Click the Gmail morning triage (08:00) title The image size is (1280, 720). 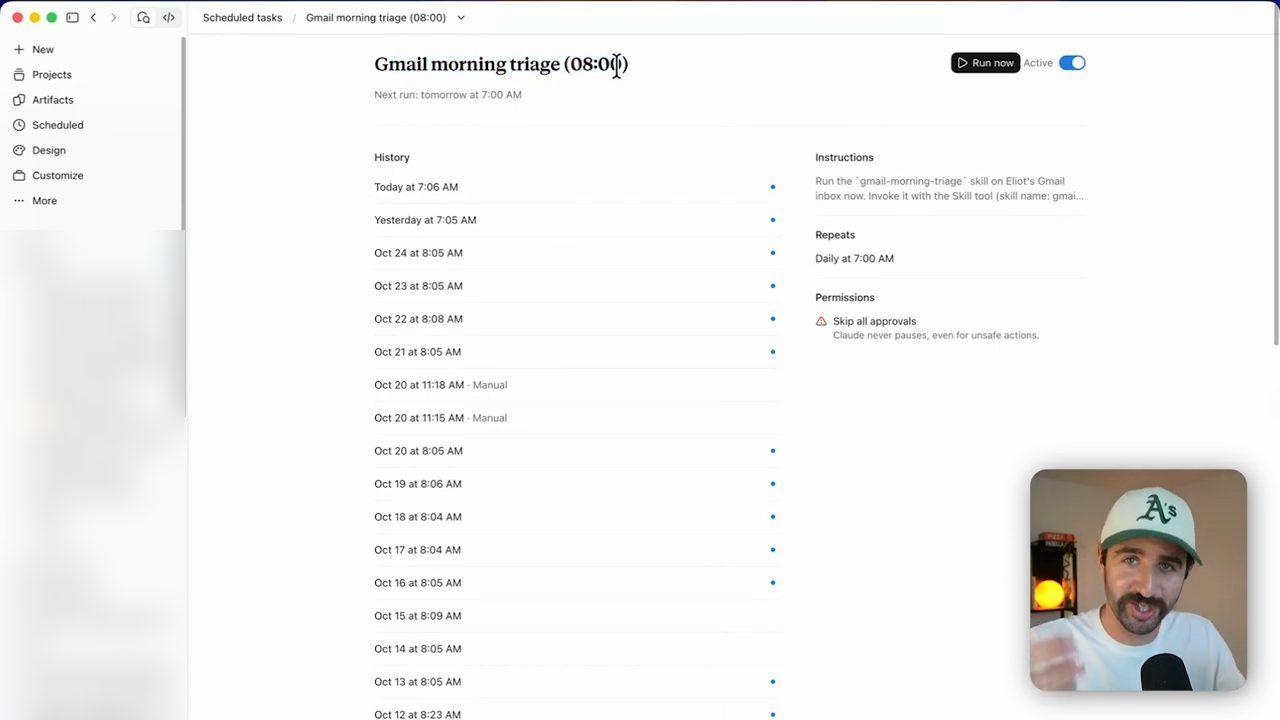tap(501, 64)
